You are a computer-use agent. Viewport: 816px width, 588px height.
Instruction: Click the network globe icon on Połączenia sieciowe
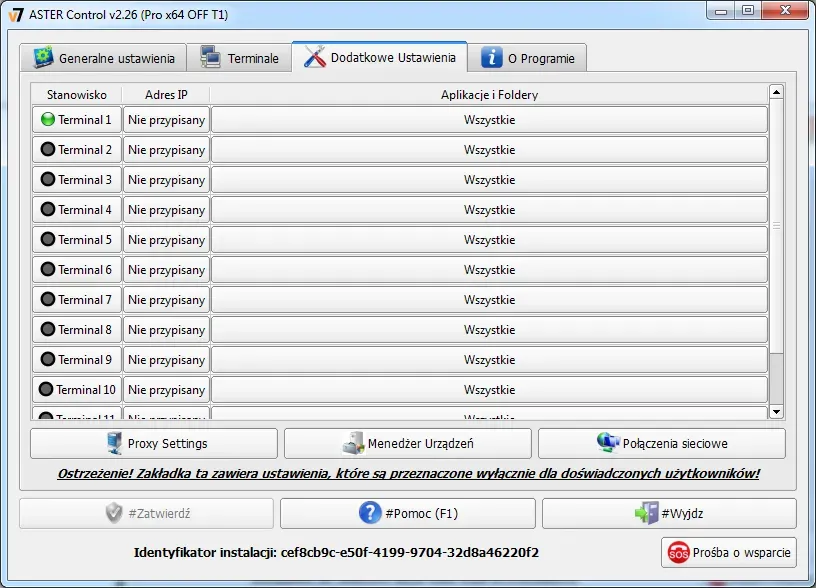[x=607, y=443]
